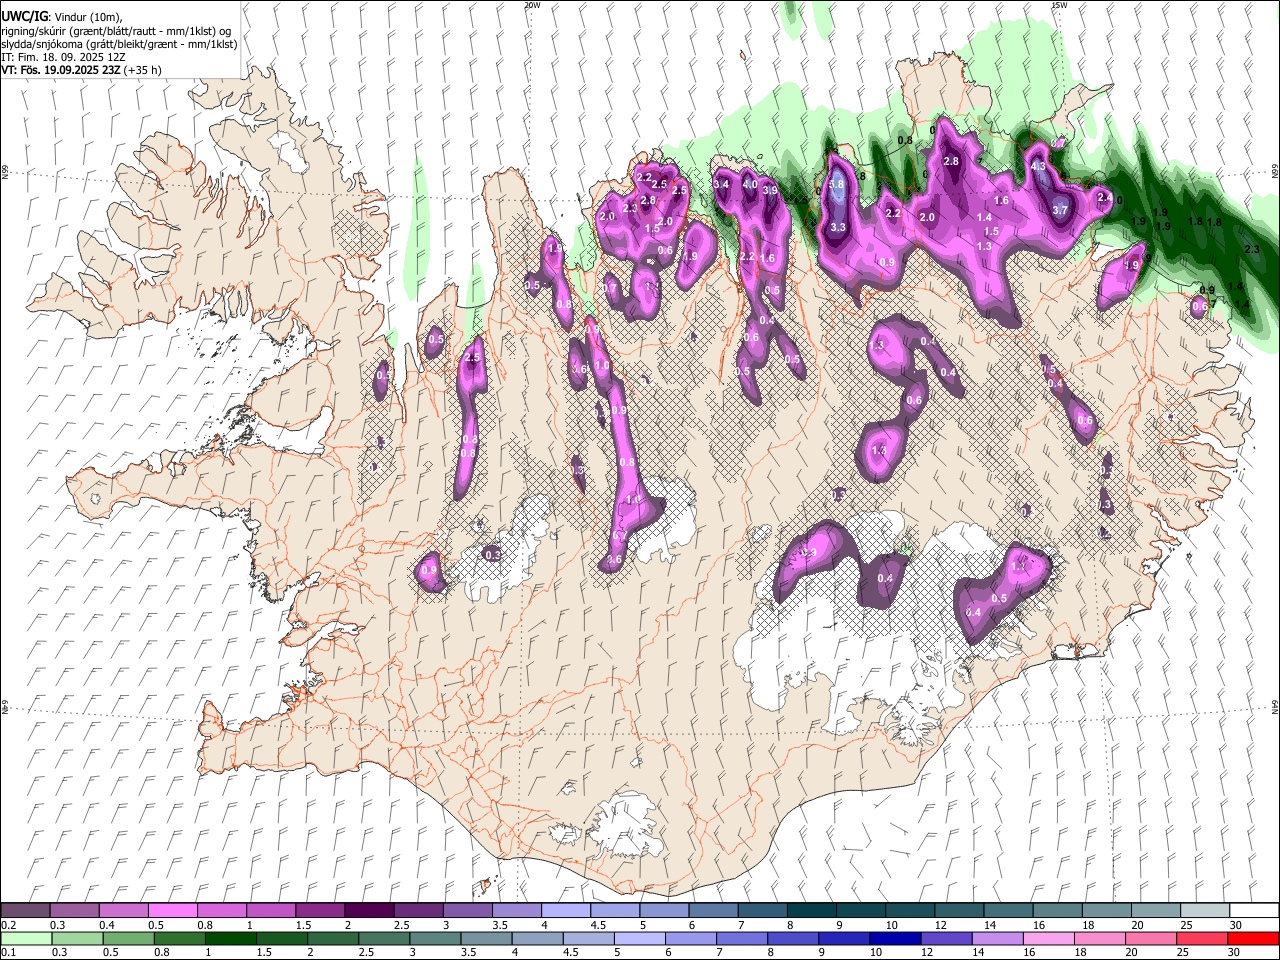This screenshot has width=1280, height=960.
Task: Click the 3.3 precipitation value on the map
Action: click(x=838, y=227)
